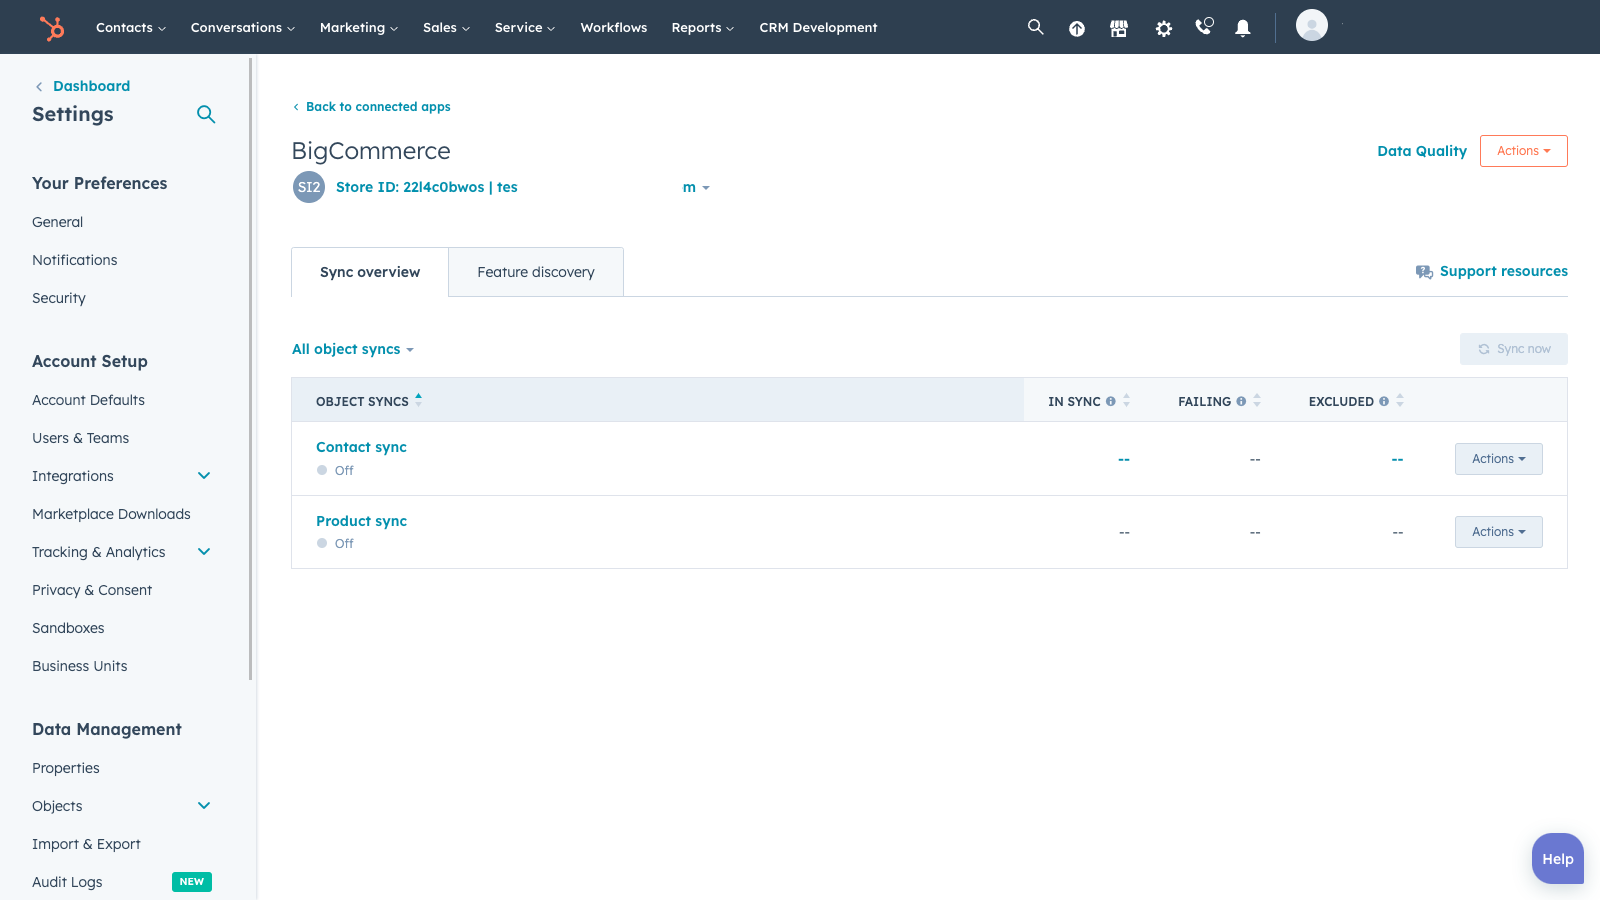Open the Marketplace storefront icon
This screenshot has width=1600, height=900.
click(1119, 29)
